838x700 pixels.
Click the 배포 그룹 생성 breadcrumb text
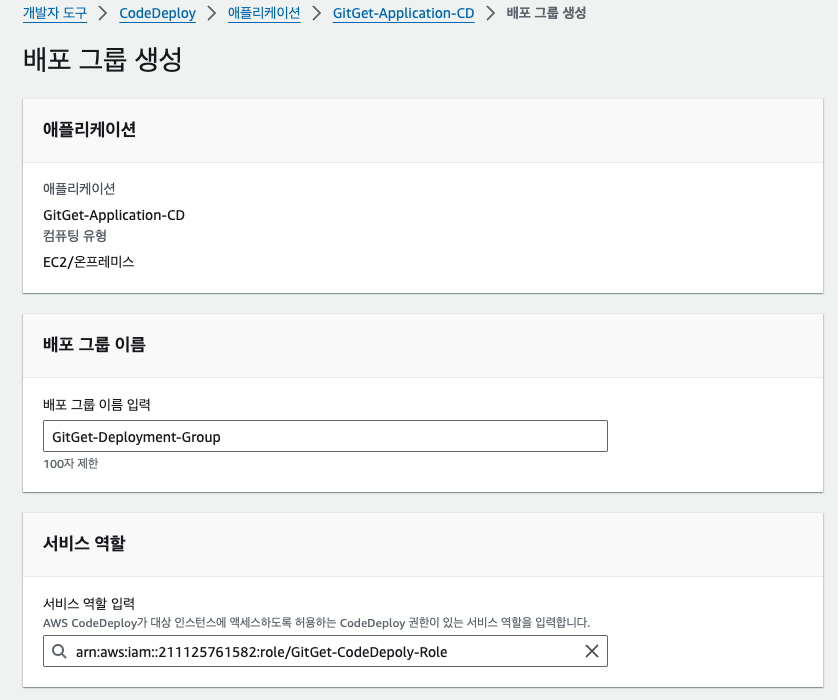click(546, 13)
